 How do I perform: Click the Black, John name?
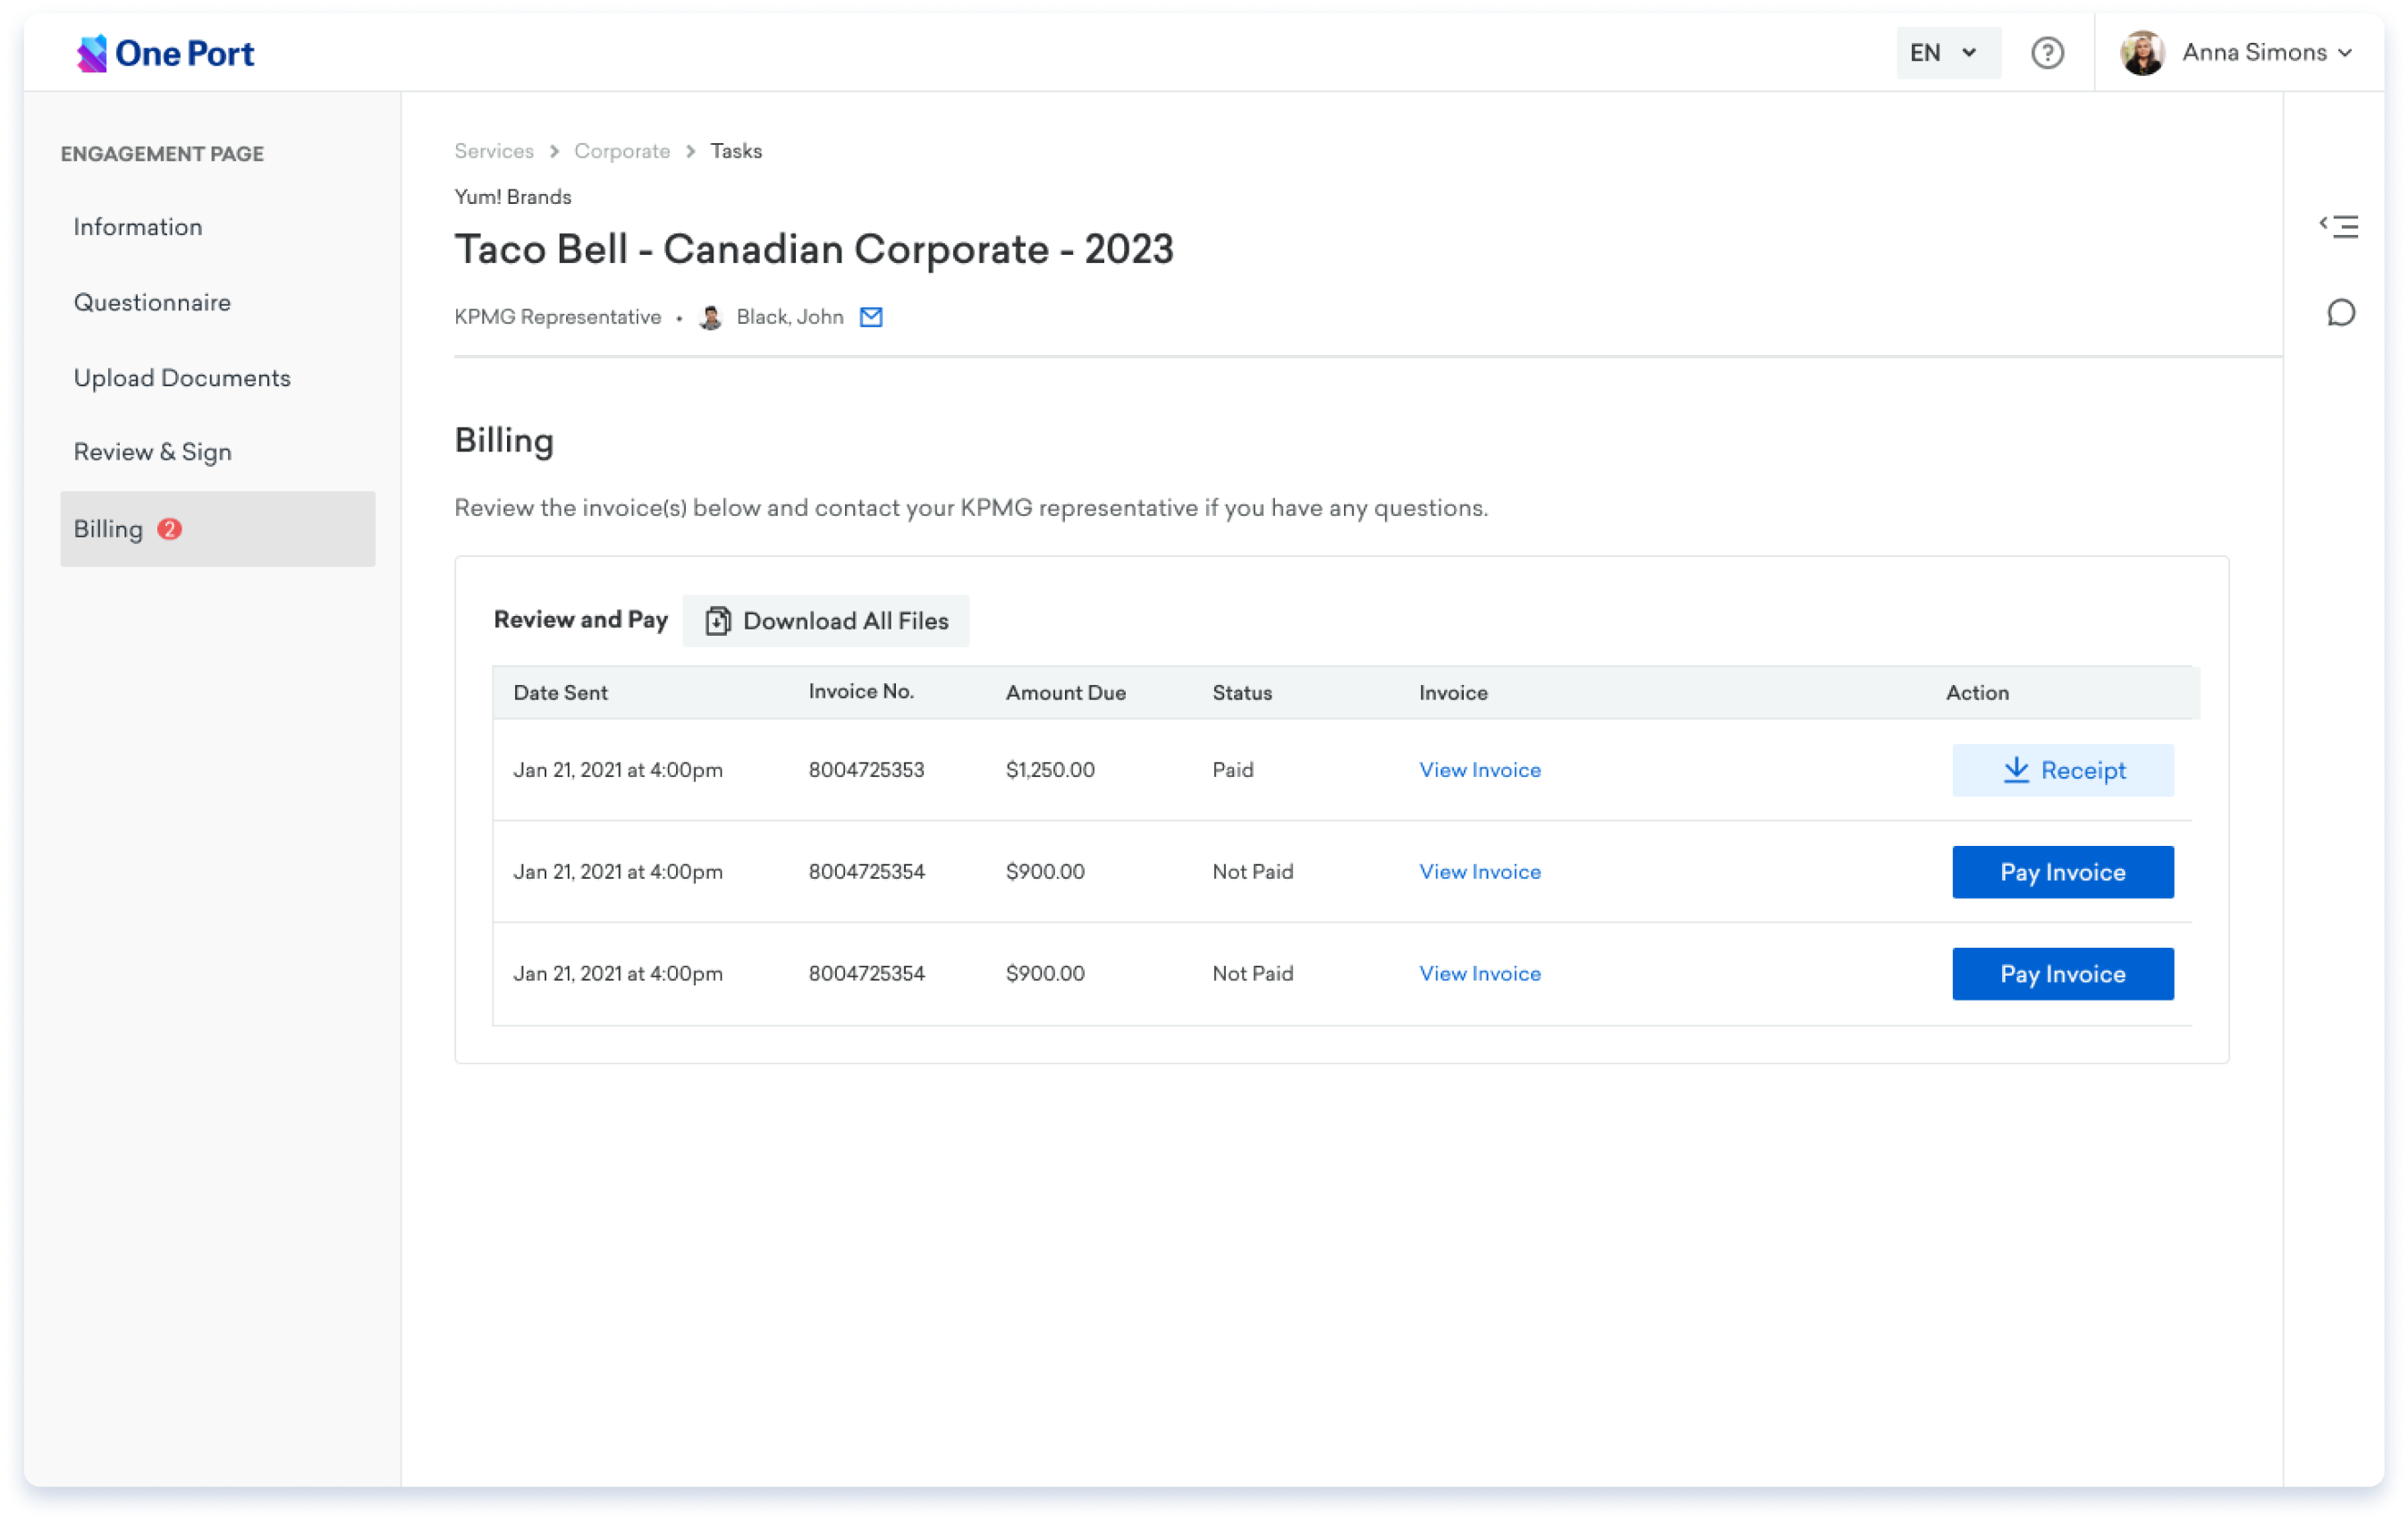point(790,317)
